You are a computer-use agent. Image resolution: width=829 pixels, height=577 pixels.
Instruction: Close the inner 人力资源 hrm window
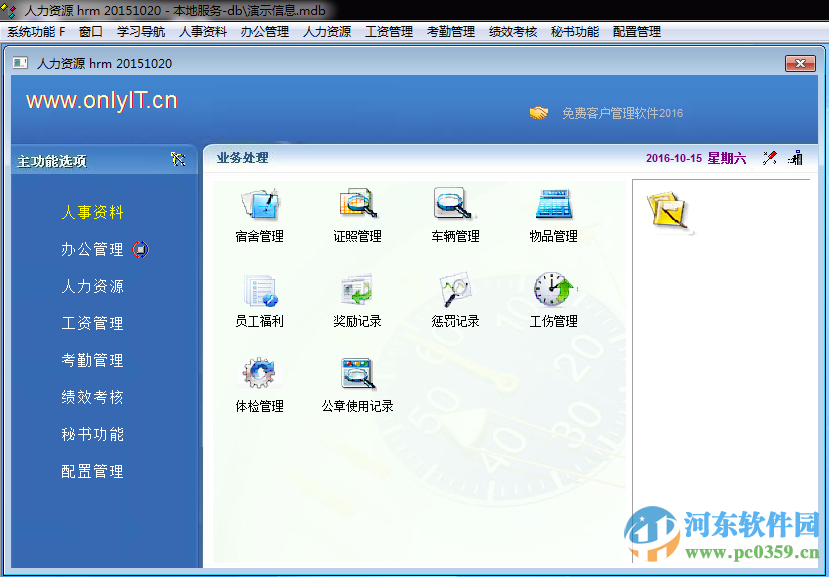[x=800, y=63]
